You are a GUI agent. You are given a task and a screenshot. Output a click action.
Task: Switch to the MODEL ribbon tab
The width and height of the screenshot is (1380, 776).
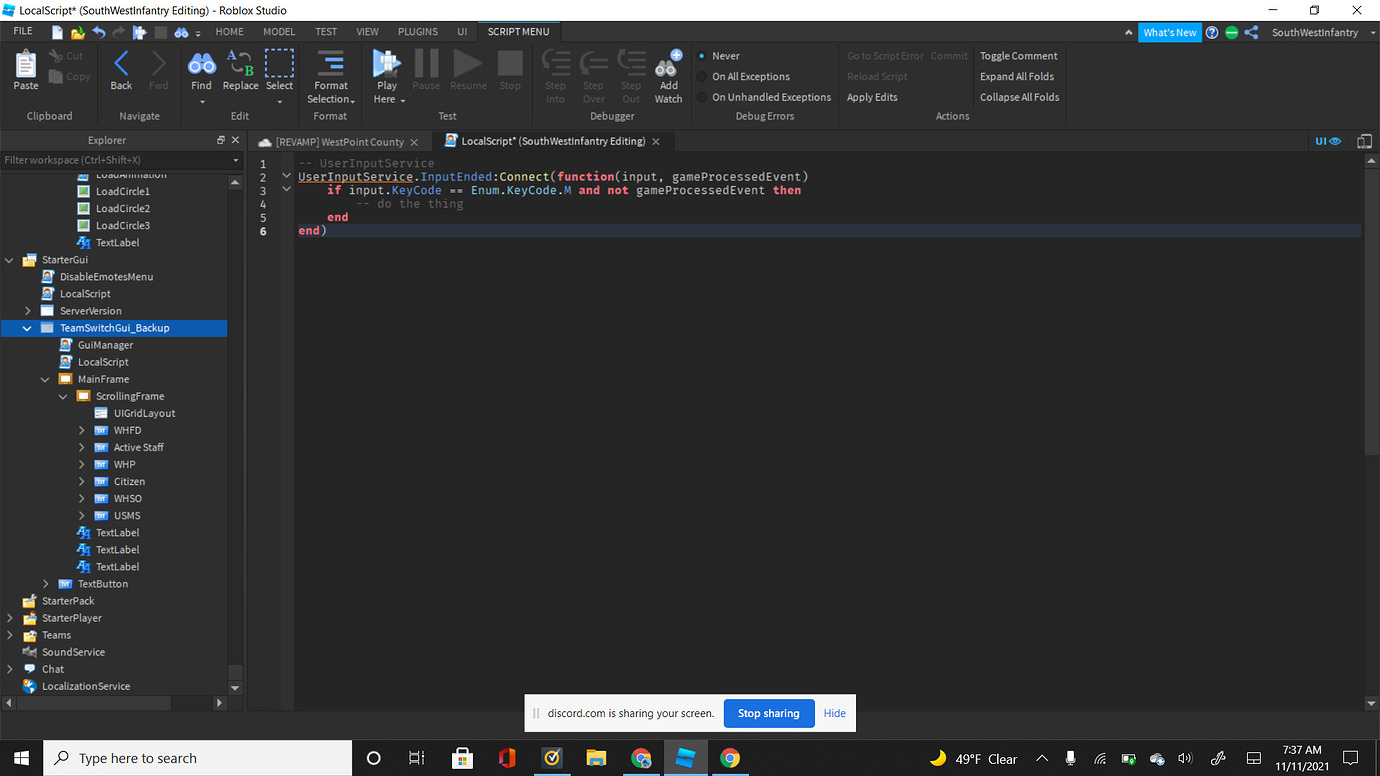[279, 31]
